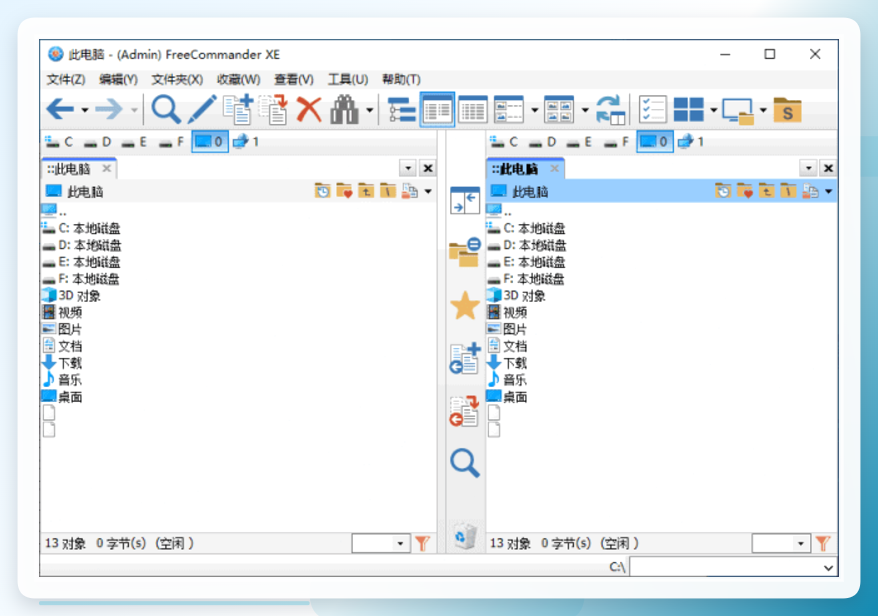Go forward with the right arrow
The width and height of the screenshot is (878, 616).
click(x=109, y=109)
